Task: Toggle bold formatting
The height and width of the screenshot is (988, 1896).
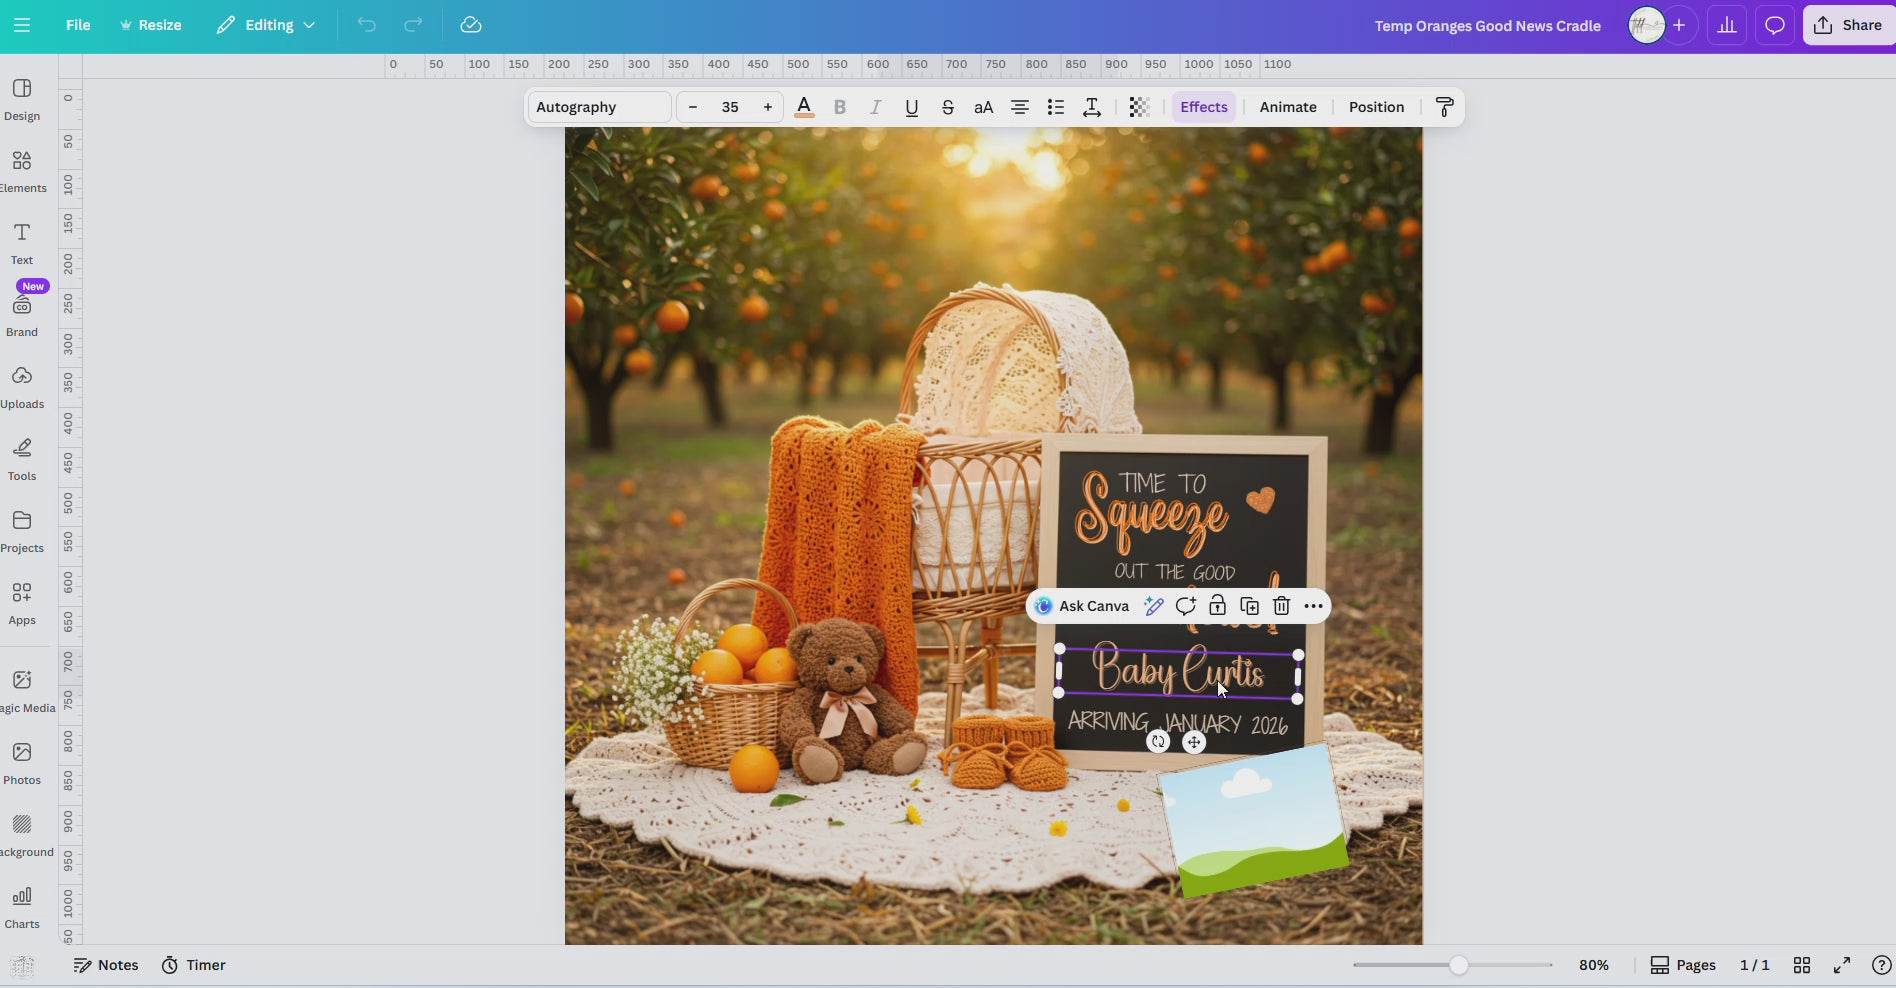Action: 839,107
